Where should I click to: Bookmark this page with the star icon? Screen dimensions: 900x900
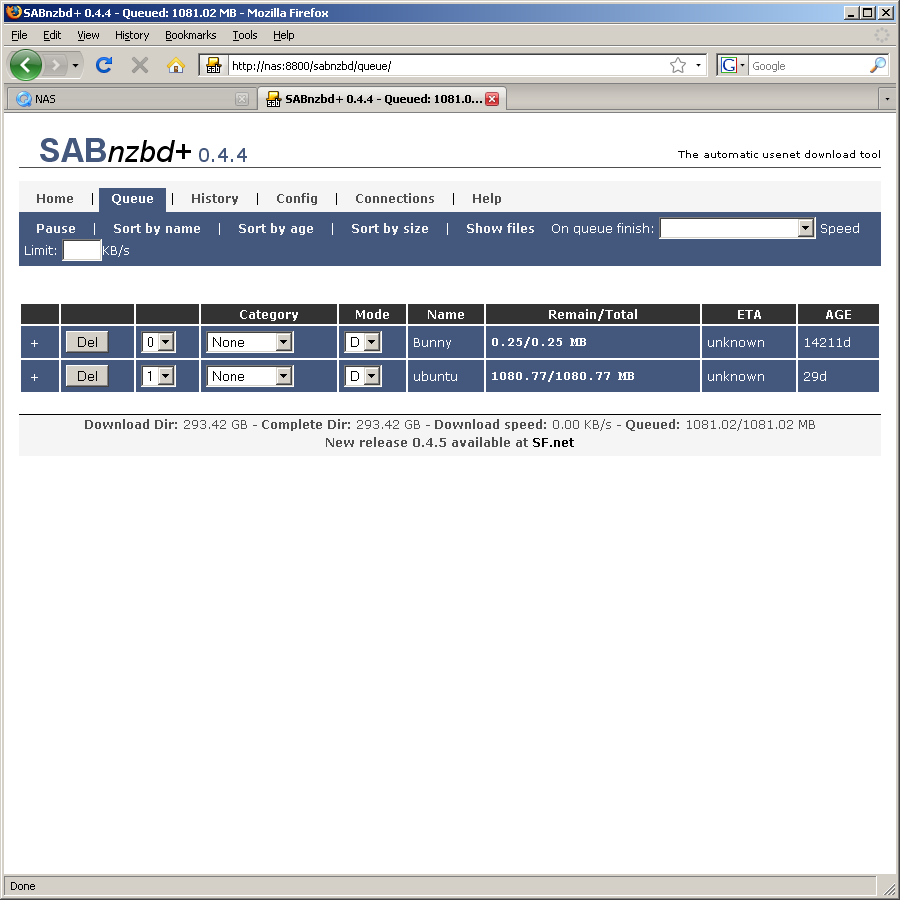point(678,65)
